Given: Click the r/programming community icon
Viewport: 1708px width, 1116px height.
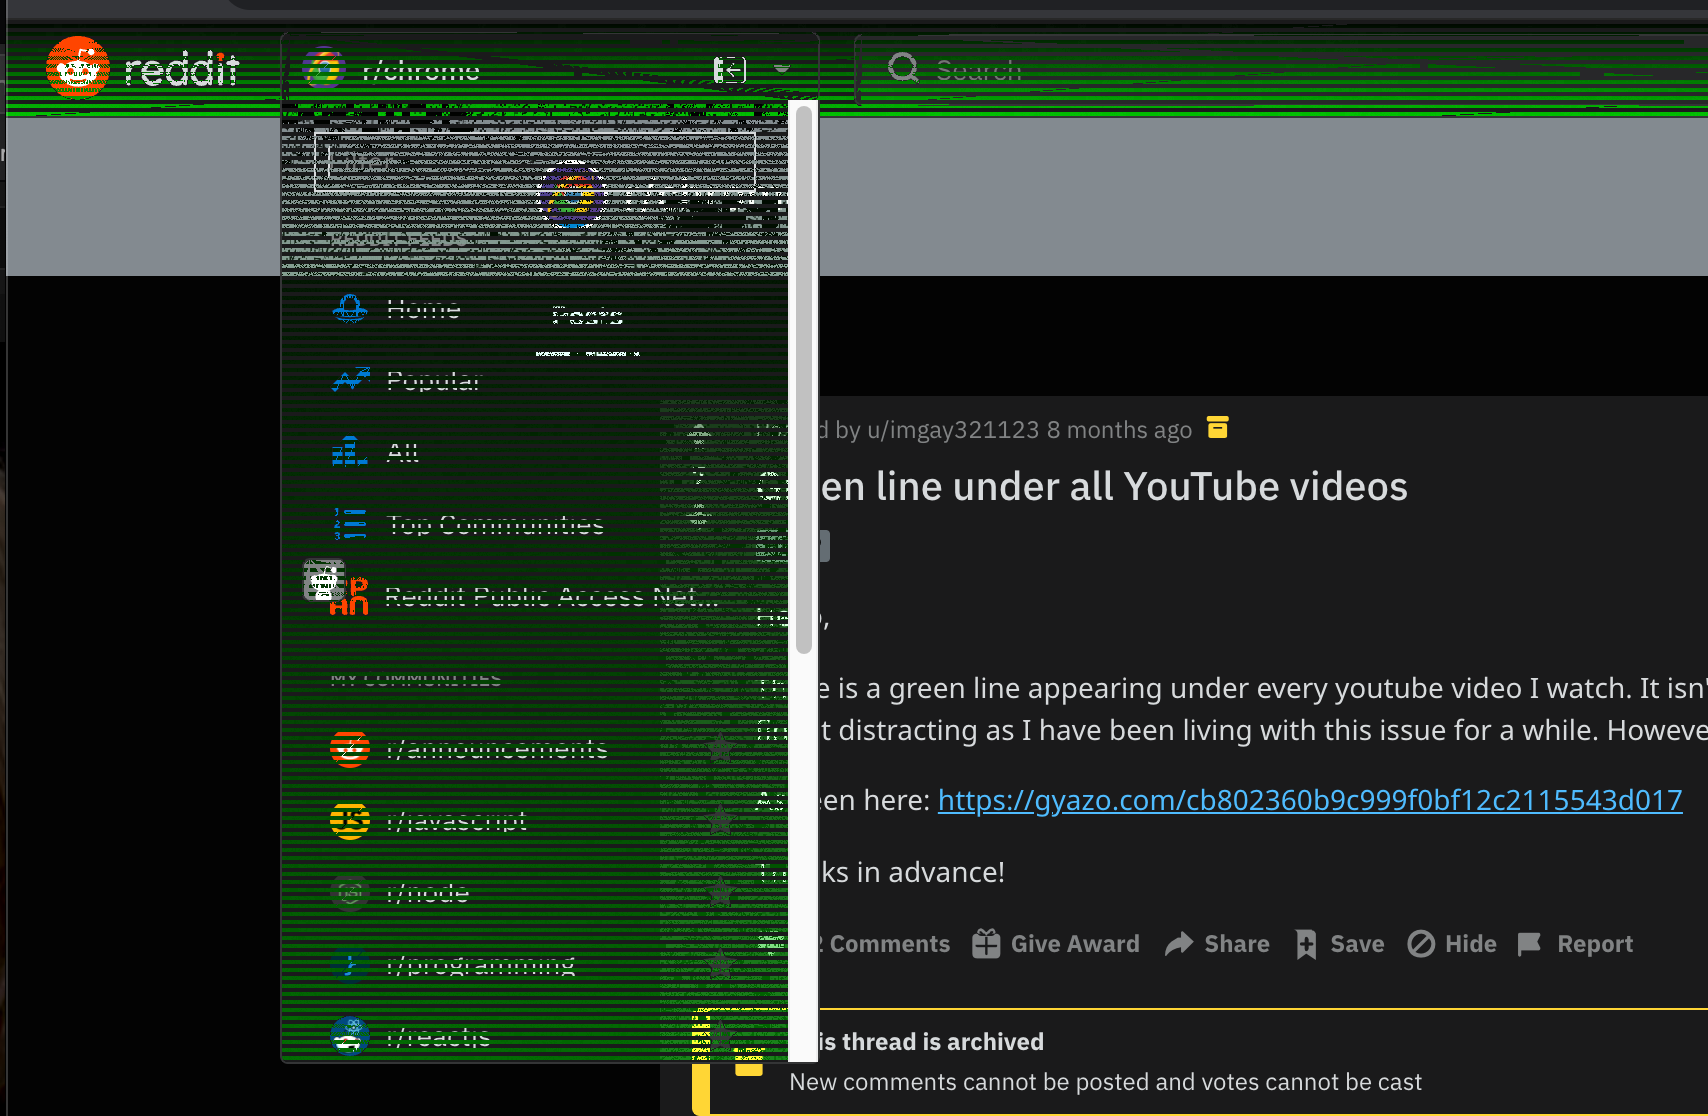Looking at the screenshot, I should [350, 964].
